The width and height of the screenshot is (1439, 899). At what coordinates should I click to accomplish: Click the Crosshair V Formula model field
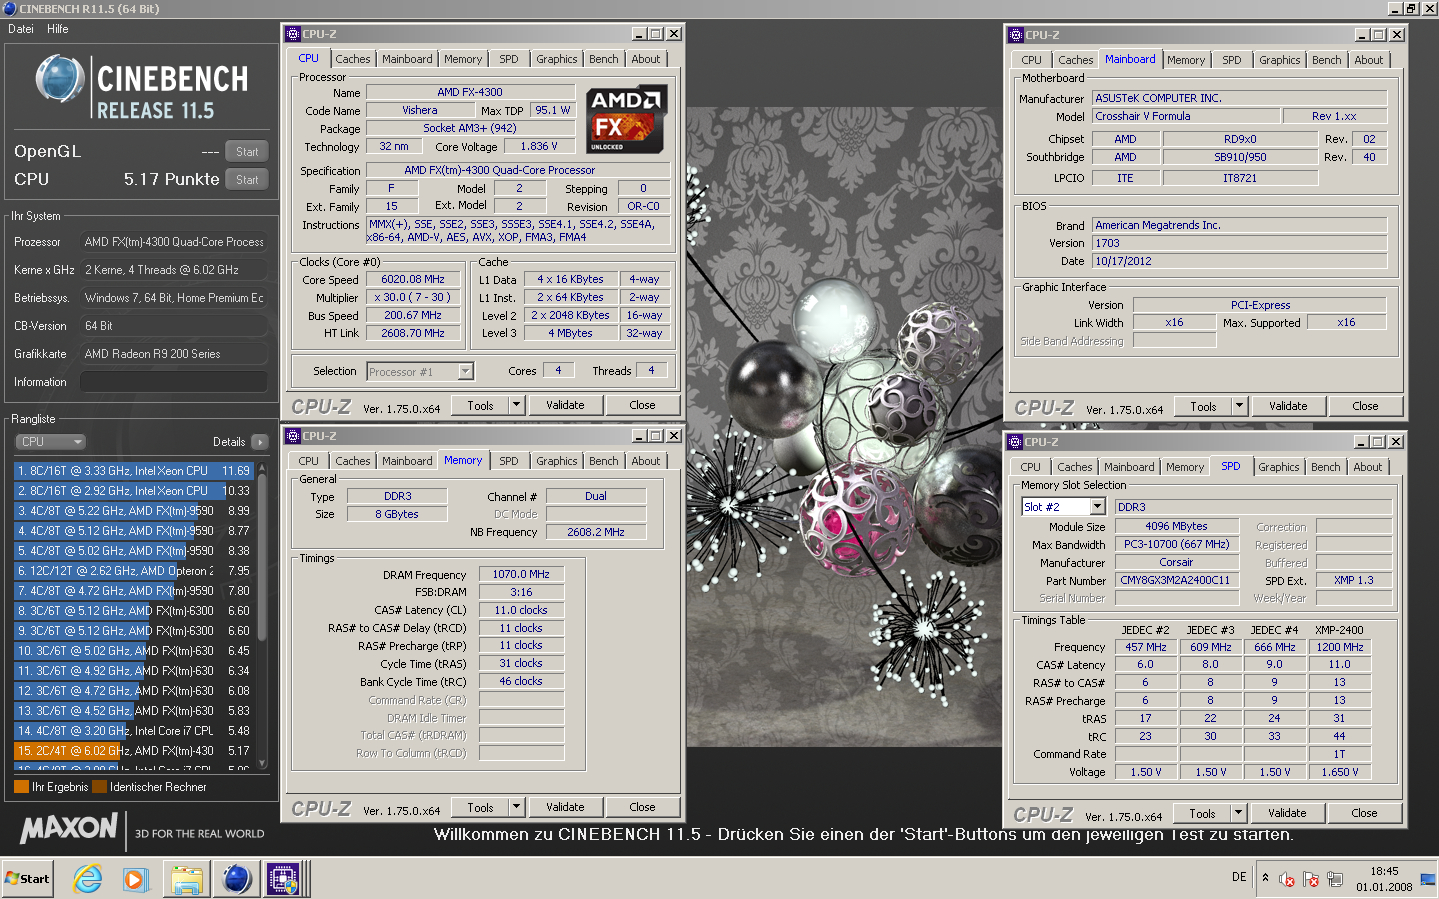(1186, 116)
